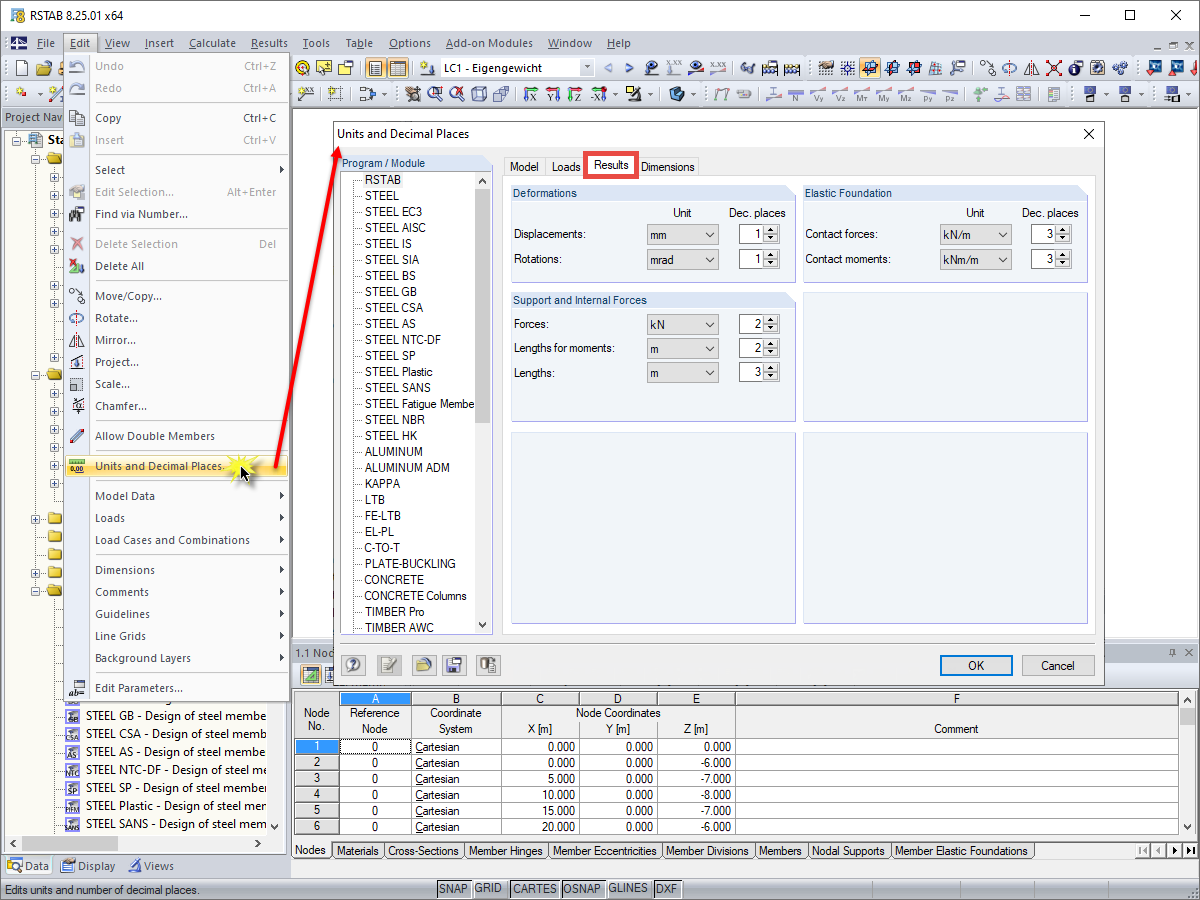Click the view in Y direction icon

pyautogui.click(x=553, y=94)
